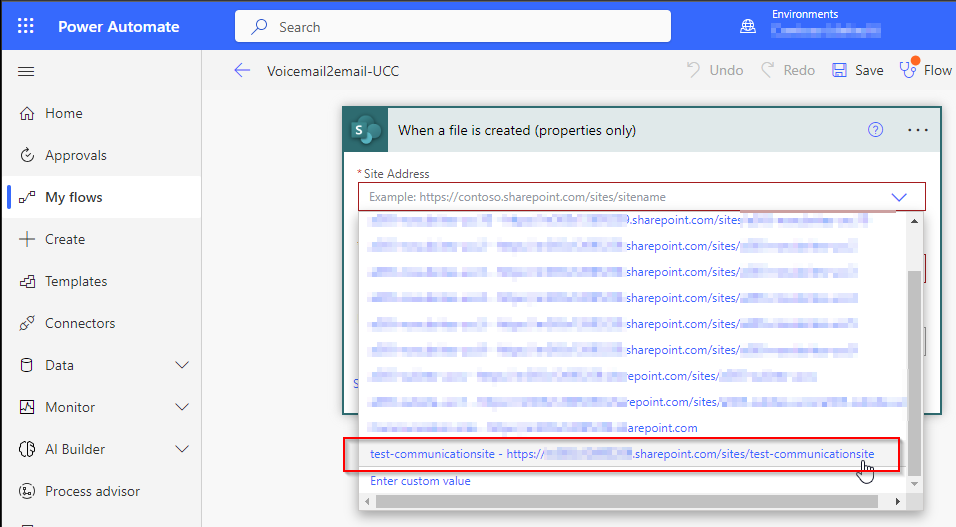Screen dimensions: 956x527
Task: Click the Monitor chart icon
Action: click(x=27, y=407)
